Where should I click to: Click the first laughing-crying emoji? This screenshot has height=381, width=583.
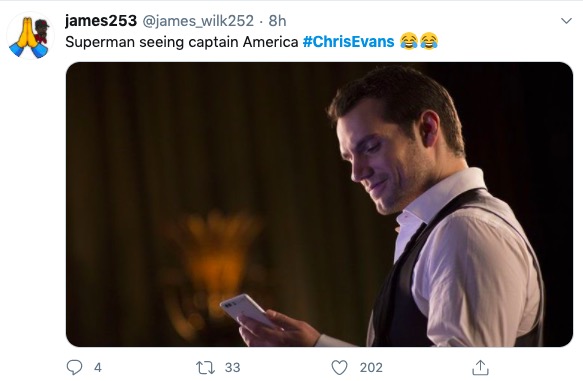tap(409, 41)
